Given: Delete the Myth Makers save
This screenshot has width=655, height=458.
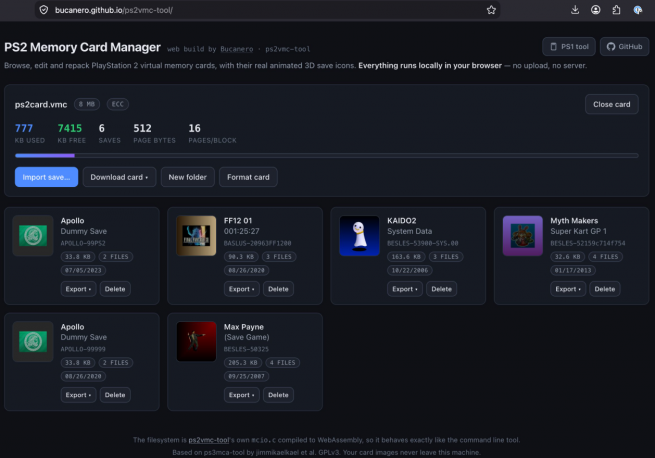Looking at the screenshot, I should (x=604, y=289).
